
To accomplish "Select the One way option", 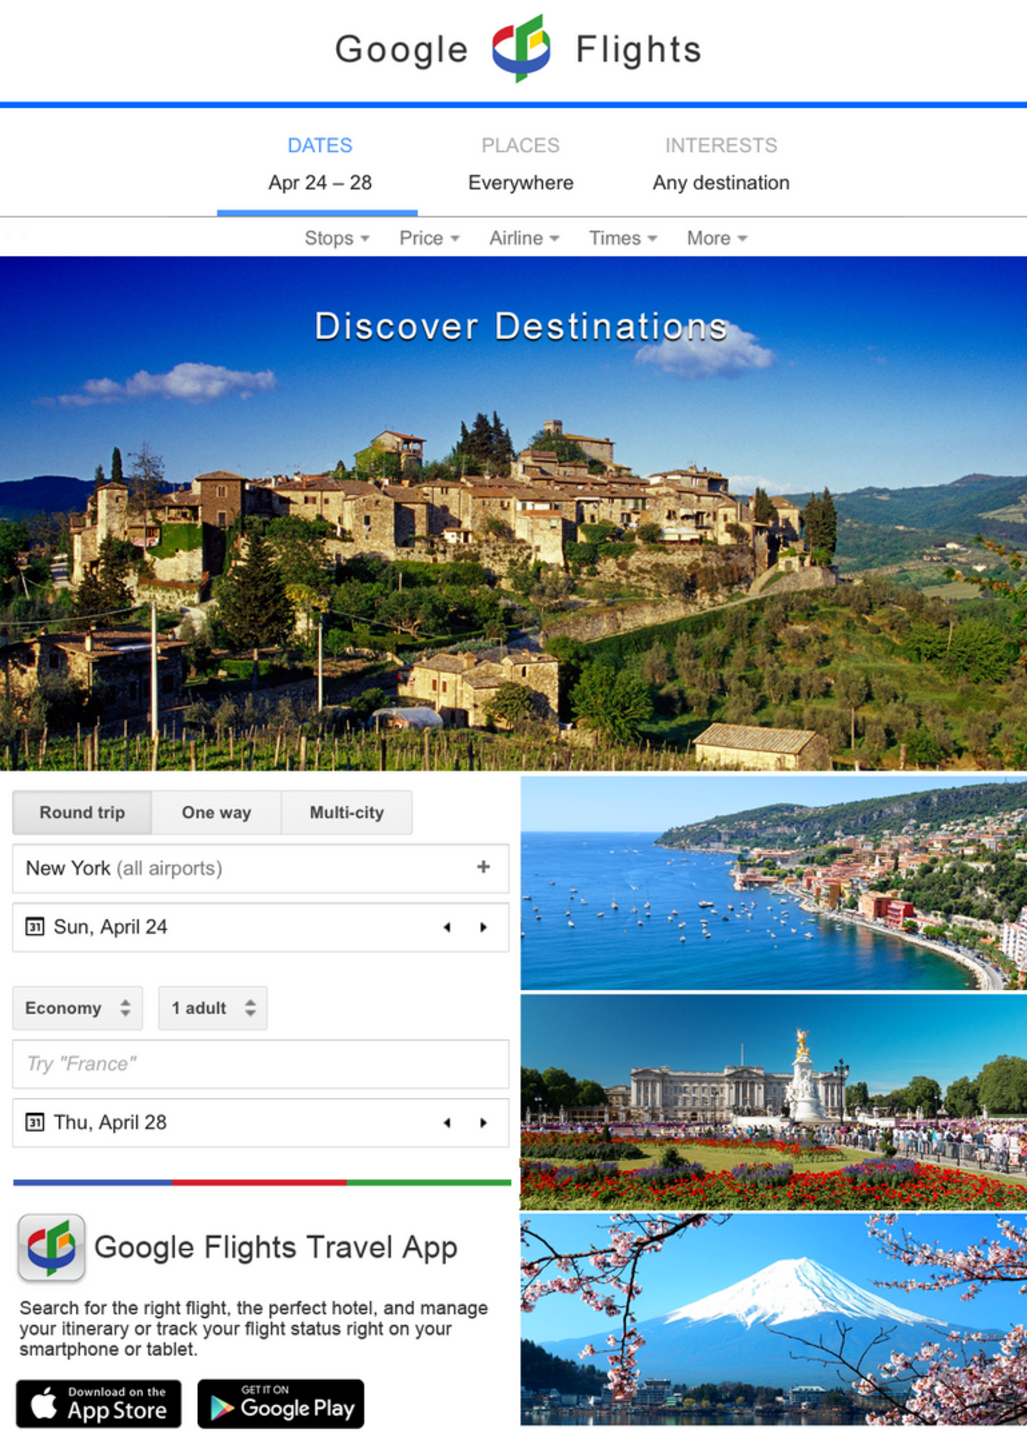I will pyautogui.click(x=216, y=812).
